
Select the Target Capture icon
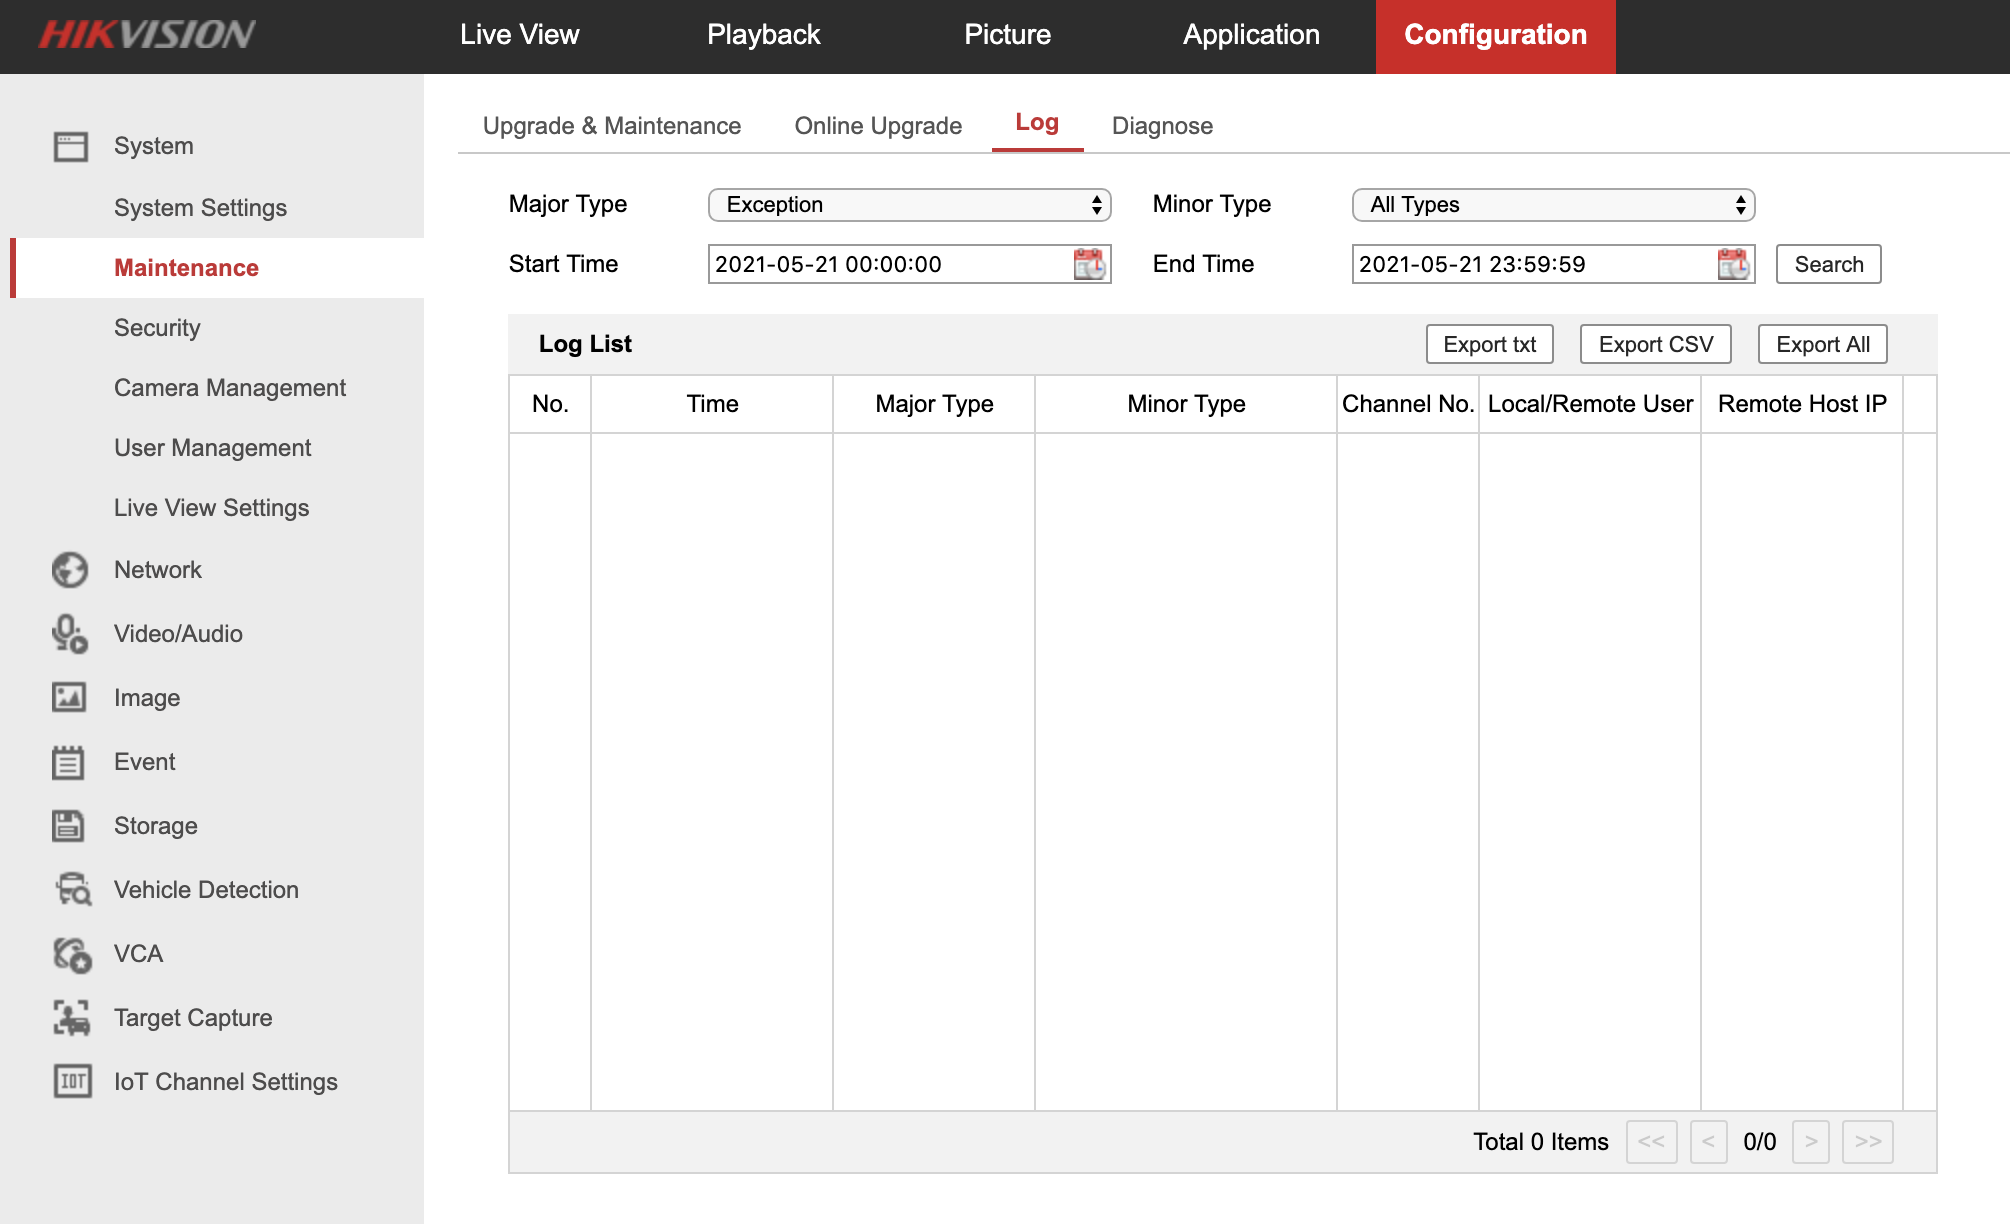[70, 1018]
